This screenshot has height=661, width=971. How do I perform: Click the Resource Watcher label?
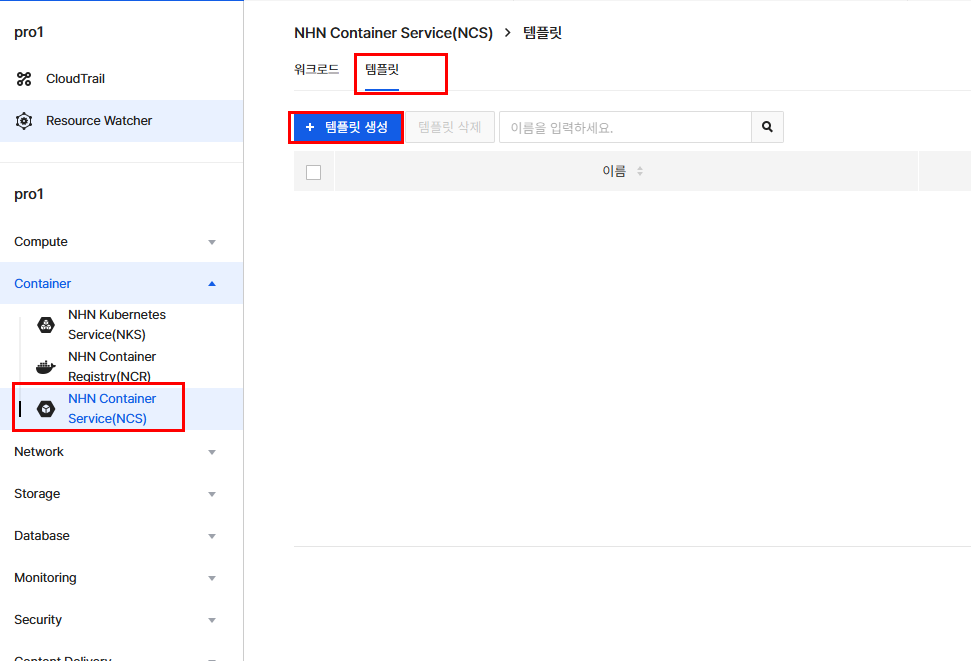click(x=99, y=121)
